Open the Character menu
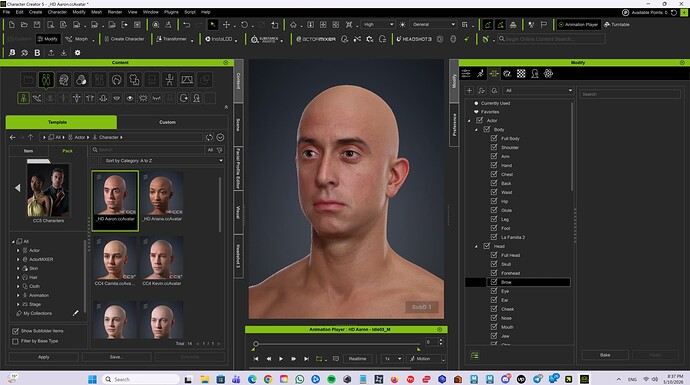The height and width of the screenshot is (385, 690). [57, 12]
